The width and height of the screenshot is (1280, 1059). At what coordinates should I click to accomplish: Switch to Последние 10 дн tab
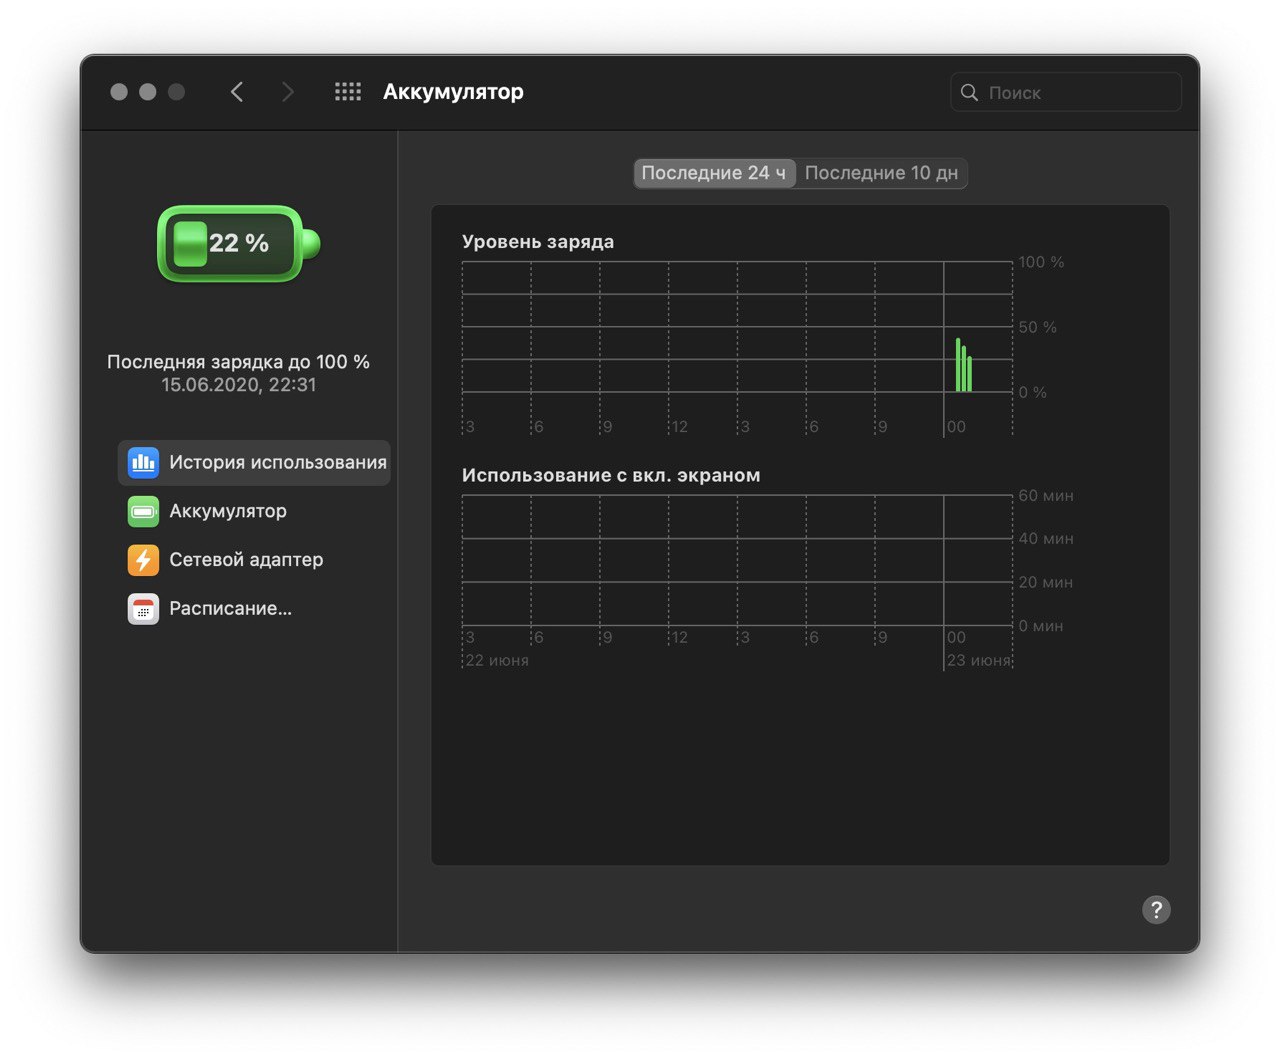881,173
